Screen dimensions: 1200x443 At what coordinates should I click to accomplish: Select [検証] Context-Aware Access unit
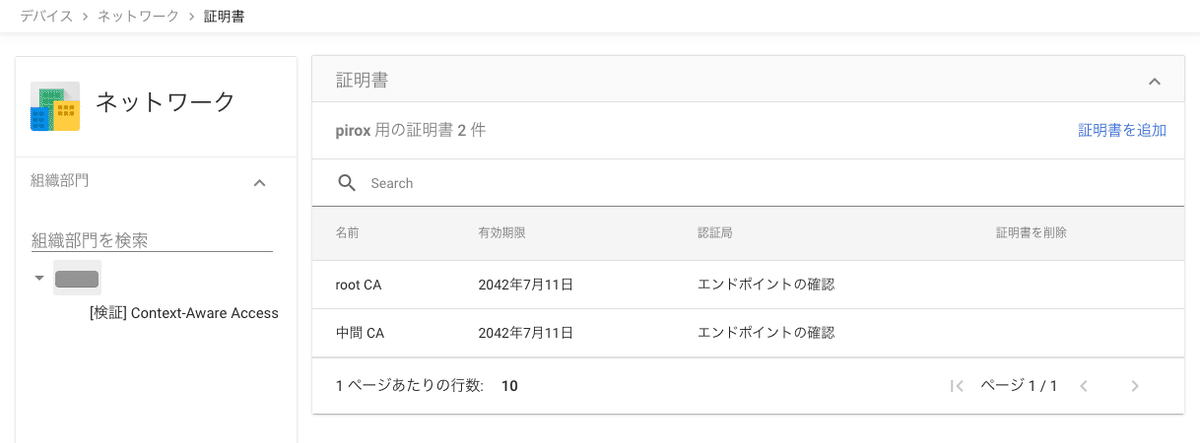point(184,313)
